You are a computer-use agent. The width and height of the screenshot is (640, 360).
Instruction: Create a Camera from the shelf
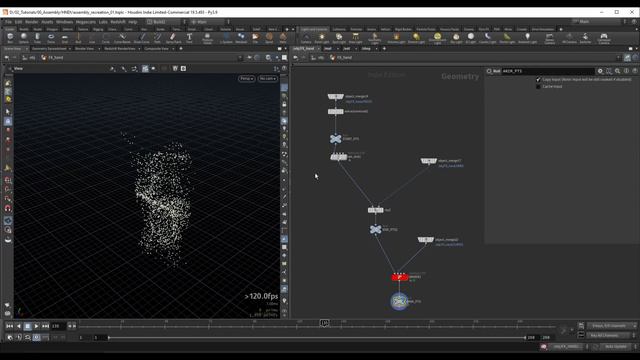306,38
